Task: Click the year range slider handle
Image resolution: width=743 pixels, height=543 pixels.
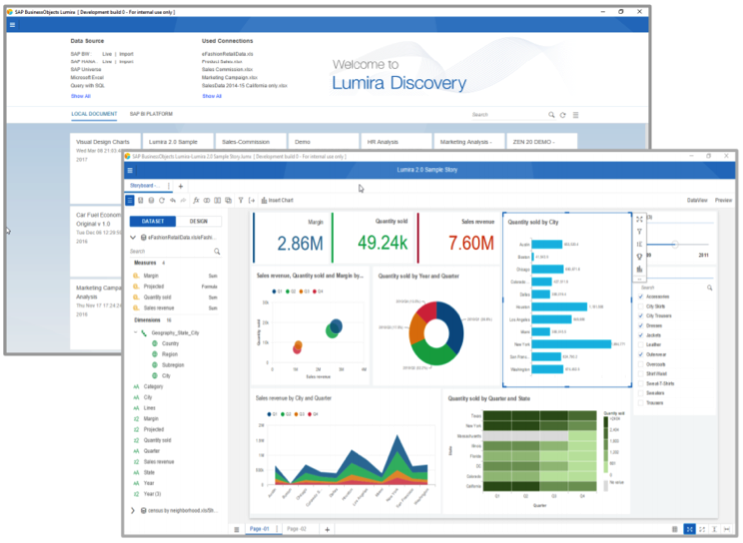Action: point(674,244)
